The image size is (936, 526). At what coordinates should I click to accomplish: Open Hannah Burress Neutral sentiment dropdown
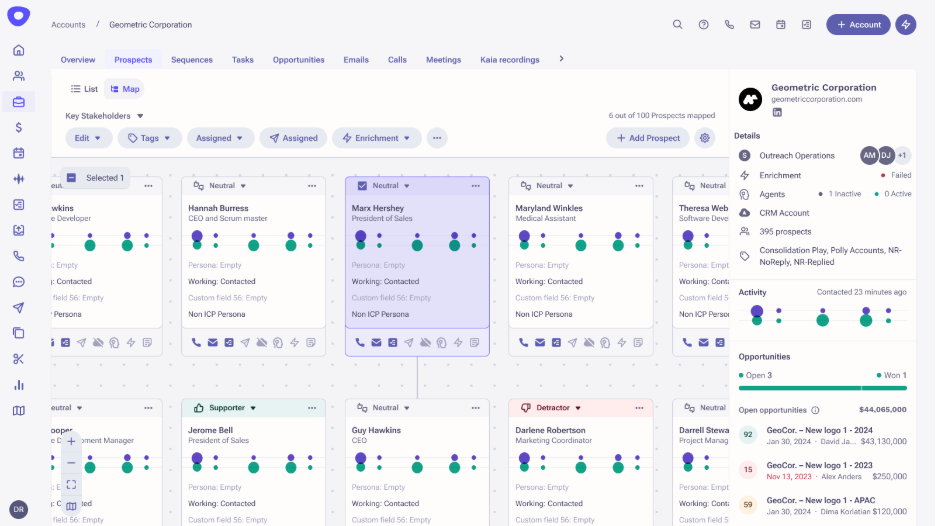tap(220, 186)
